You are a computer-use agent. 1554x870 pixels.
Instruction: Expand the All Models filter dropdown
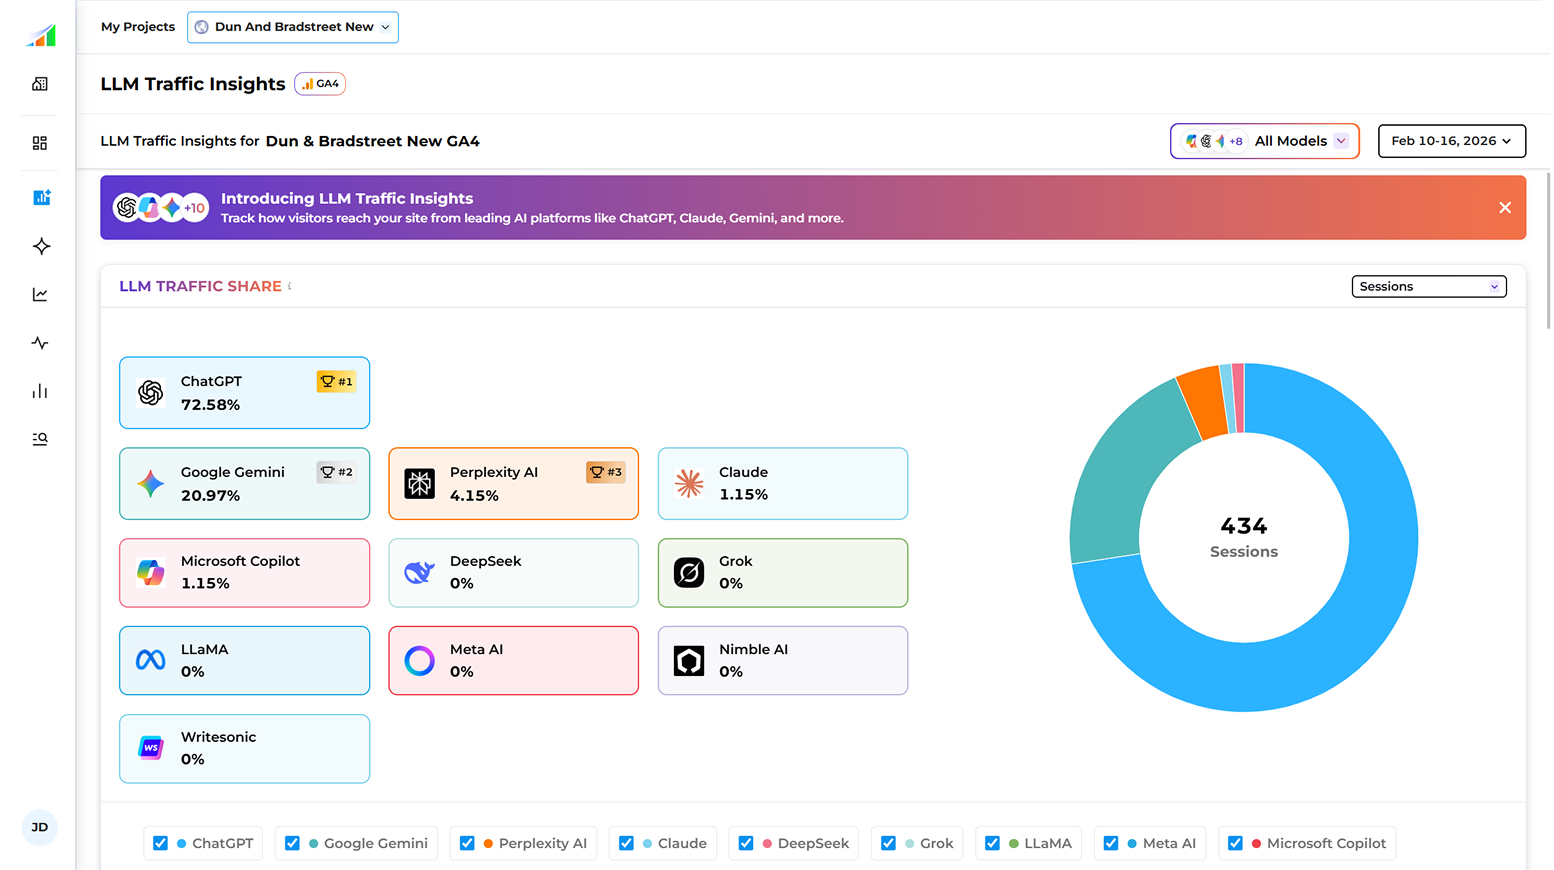[1265, 141]
